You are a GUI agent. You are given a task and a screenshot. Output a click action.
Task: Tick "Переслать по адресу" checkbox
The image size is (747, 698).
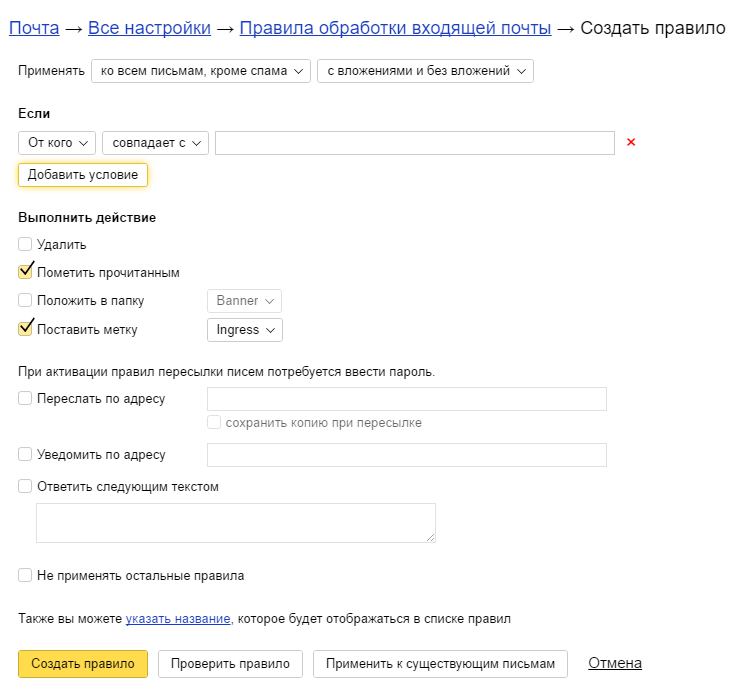tap(25, 398)
